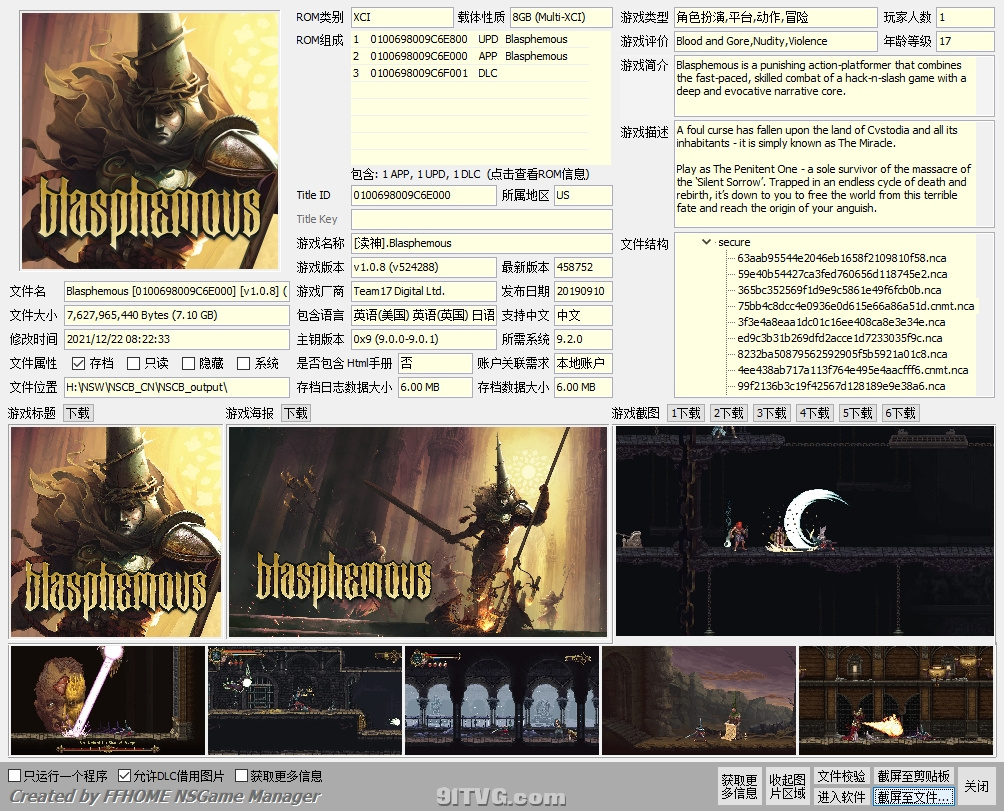Click the 文件校验 button

coord(841,777)
